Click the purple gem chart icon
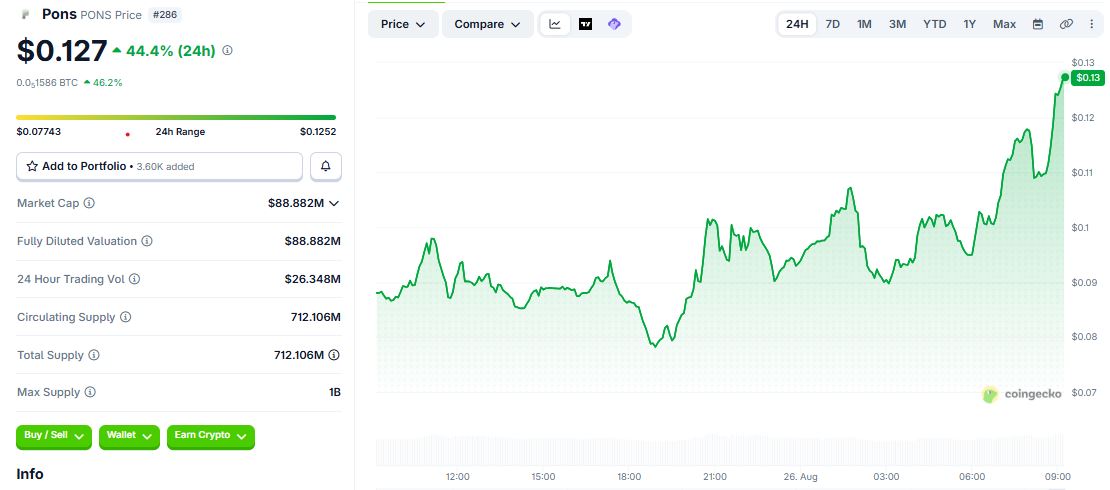The width and height of the screenshot is (1110, 490). click(614, 24)
